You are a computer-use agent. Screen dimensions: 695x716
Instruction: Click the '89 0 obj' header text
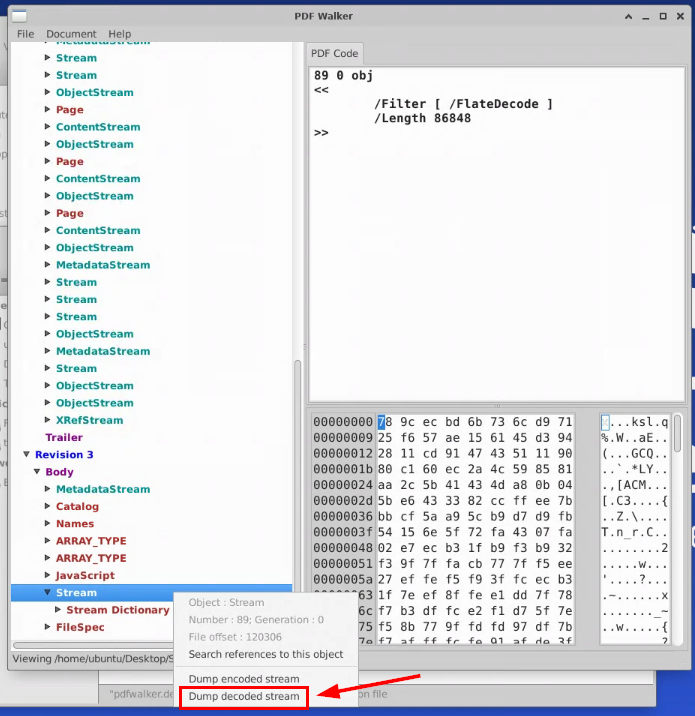pyautogui.click(x=343, y=75)
